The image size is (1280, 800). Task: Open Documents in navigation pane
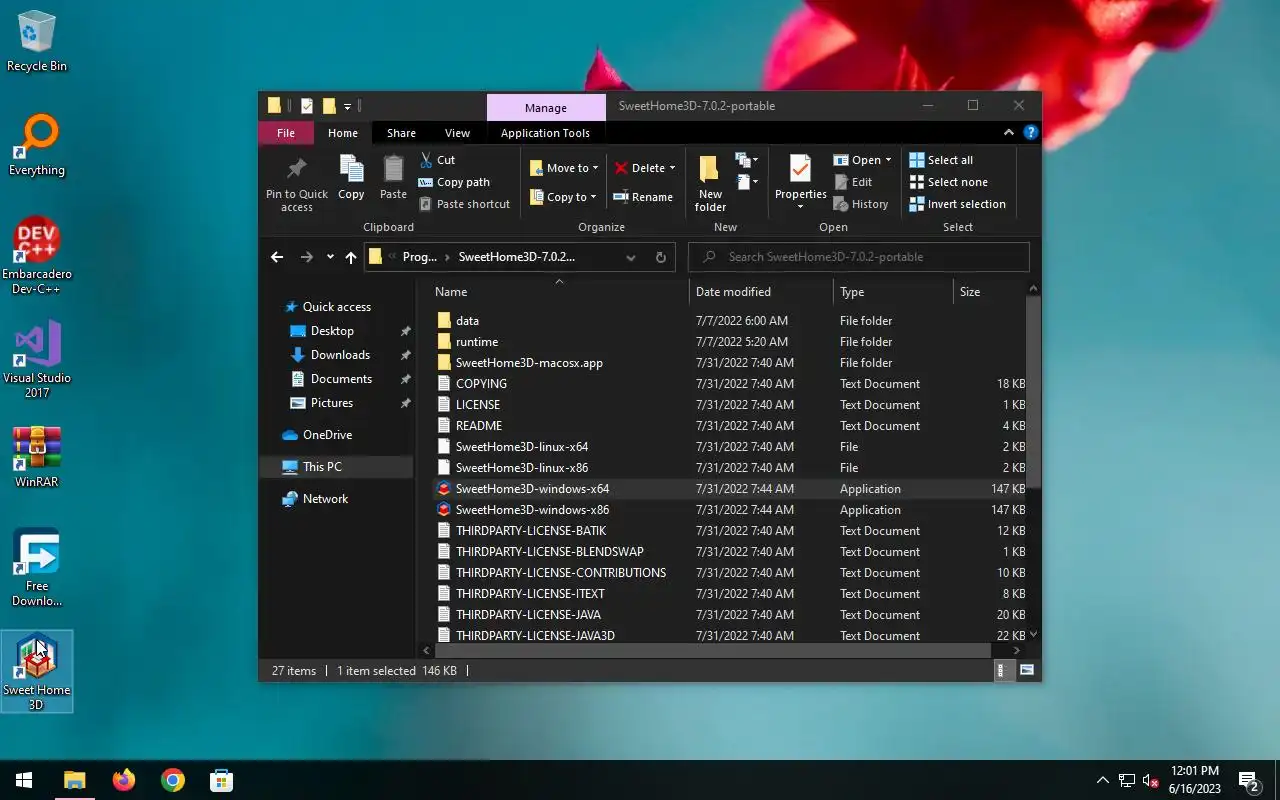point(341,379)
